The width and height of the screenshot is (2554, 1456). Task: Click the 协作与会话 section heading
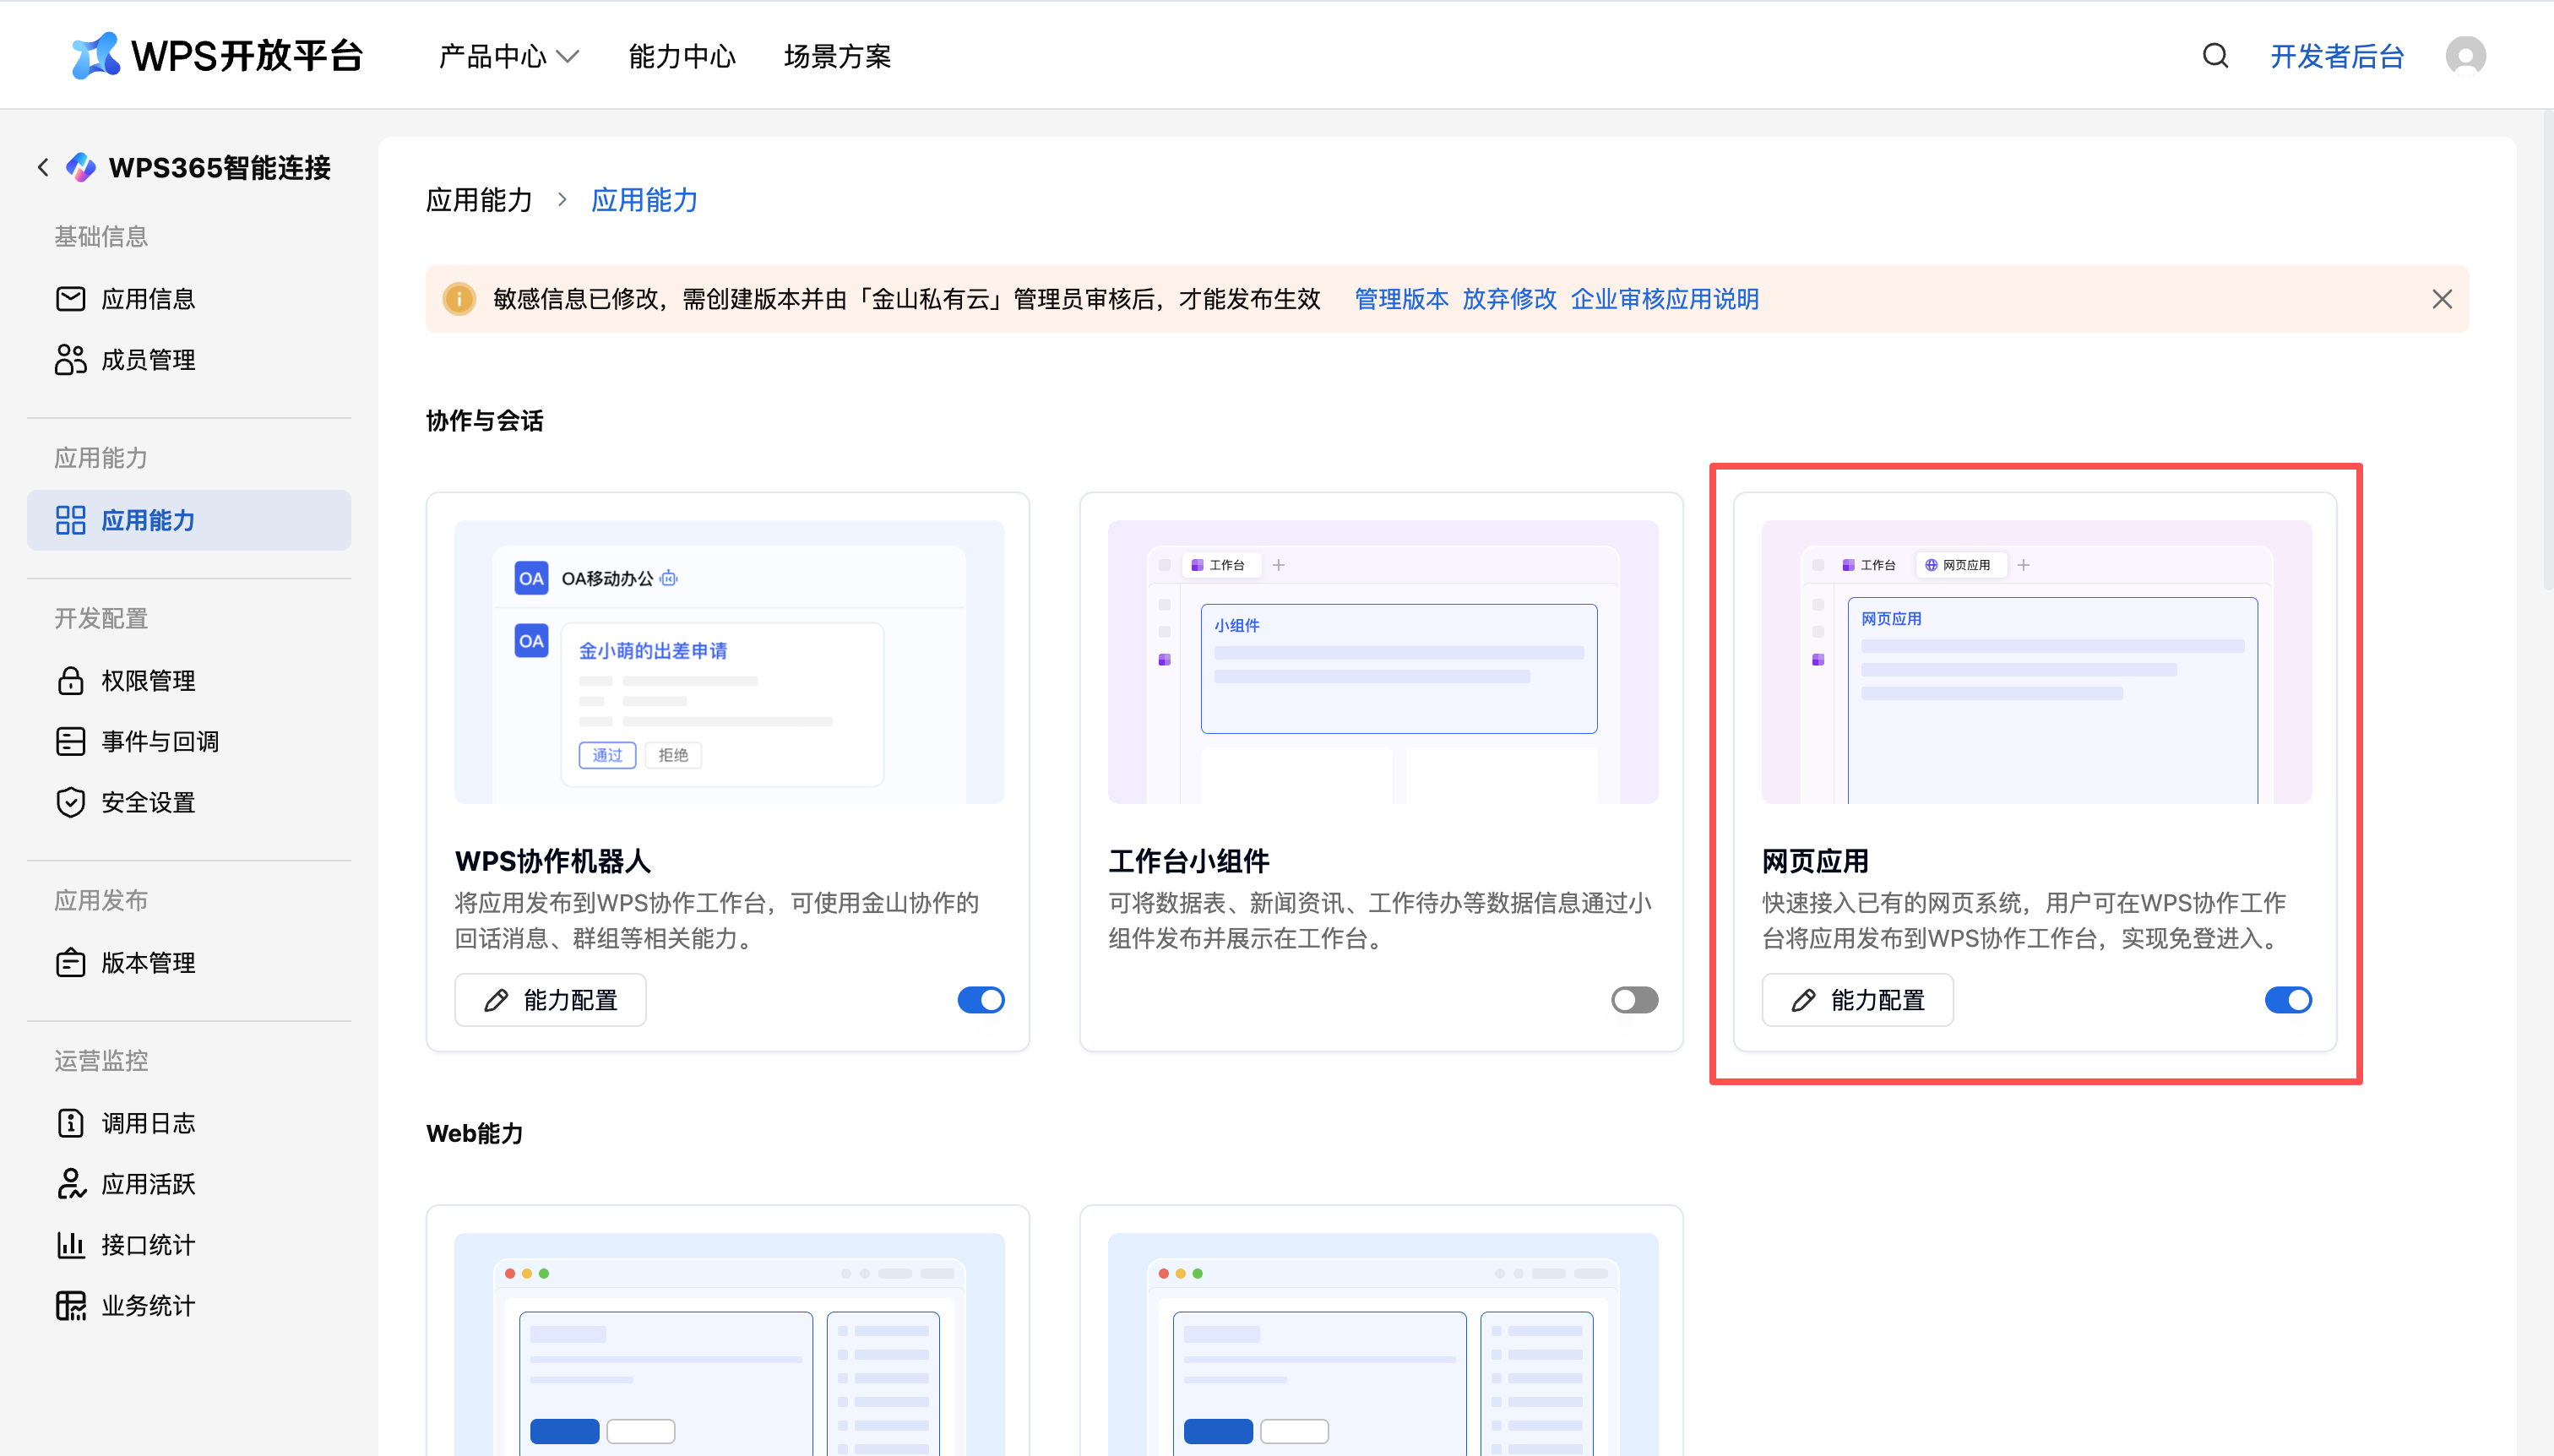tap(485, 420)
